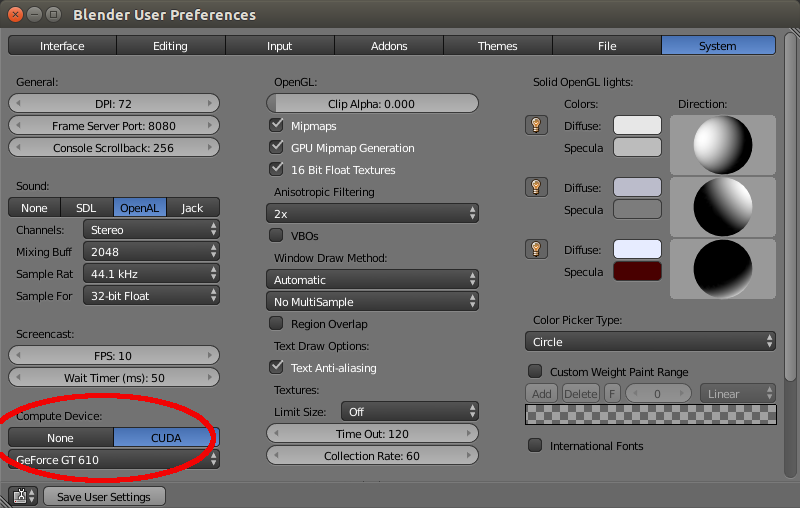800x508 pixels.
Task: Select None as compute device
Action: [x=60, y=438]
